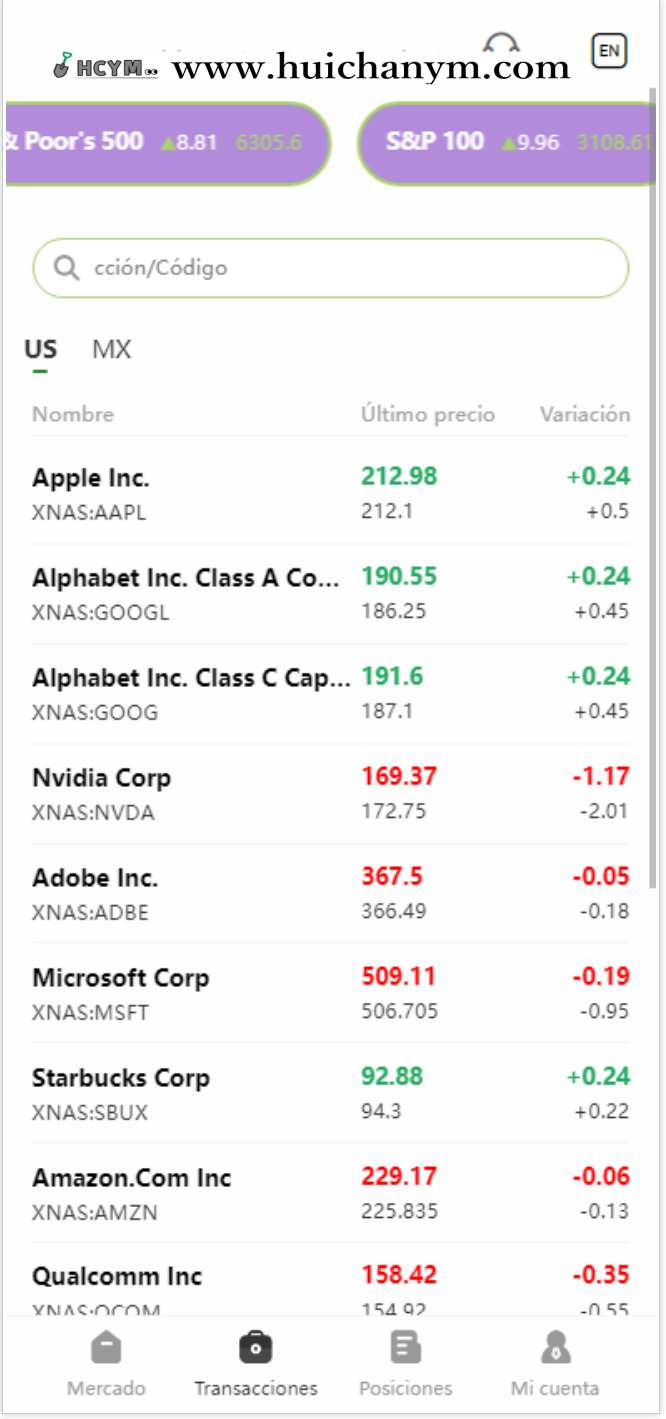Image resolution: width=666 pixels, height=1419 pixels.
Task: Sort by the Nombre column header
Action: click(73, 414)
